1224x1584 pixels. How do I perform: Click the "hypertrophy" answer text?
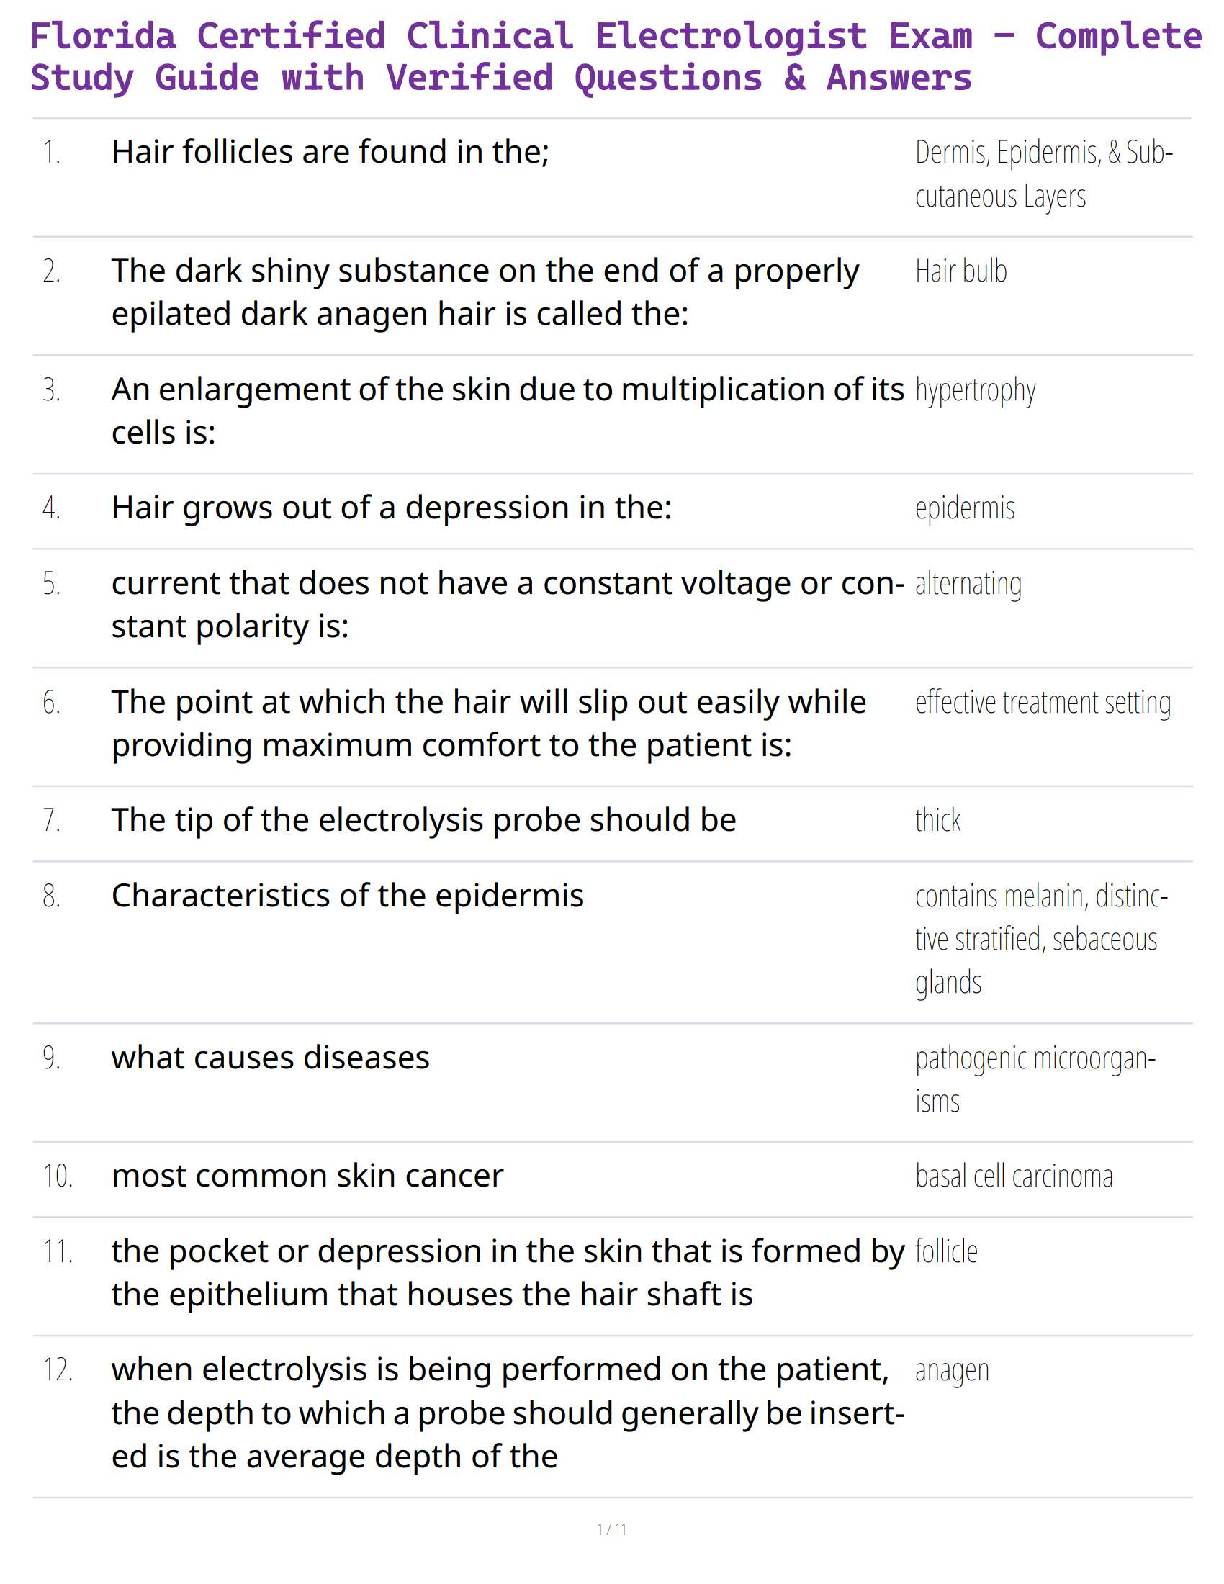point(975,390)
